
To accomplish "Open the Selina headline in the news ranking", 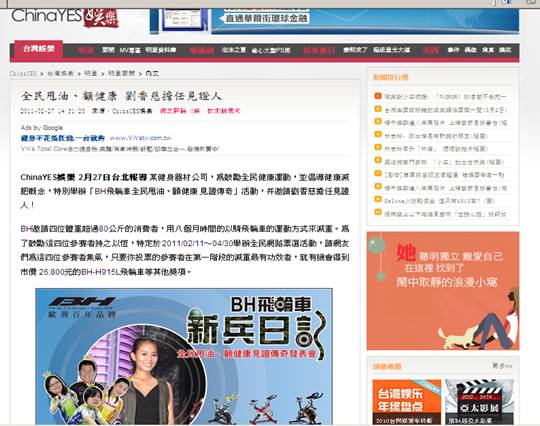I will tap(439, 201).
